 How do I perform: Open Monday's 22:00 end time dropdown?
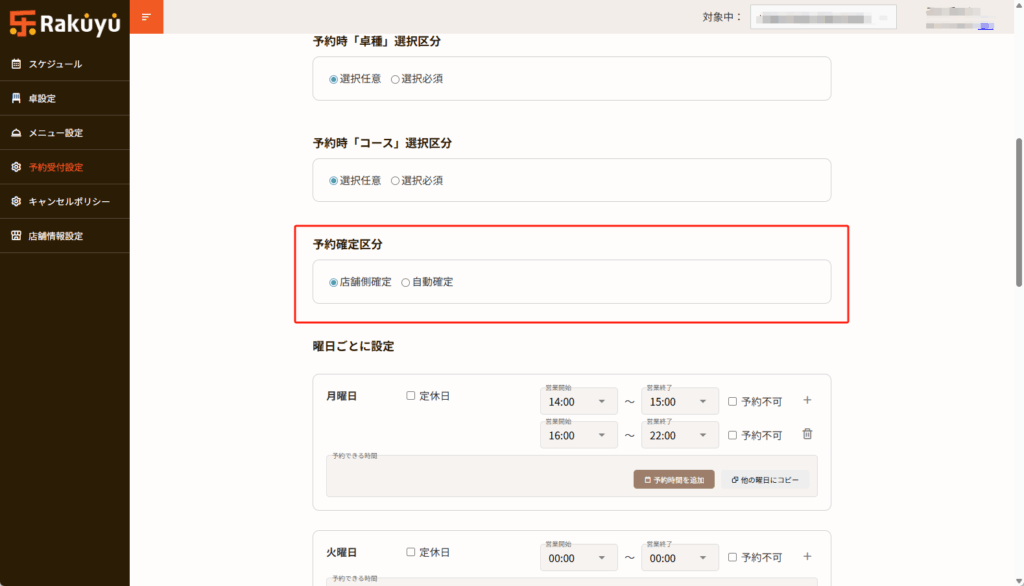click(679, 436)
